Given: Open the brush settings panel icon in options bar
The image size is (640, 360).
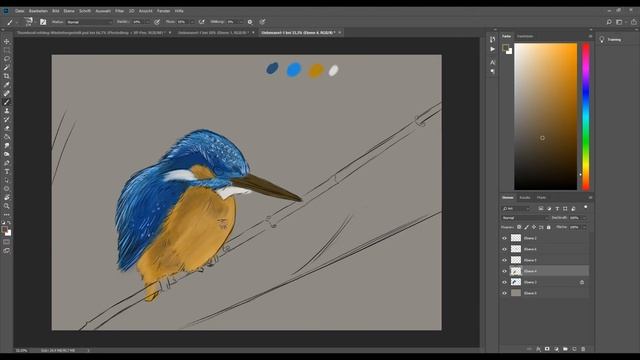Looking at the screenshot, I should (43, 22).
